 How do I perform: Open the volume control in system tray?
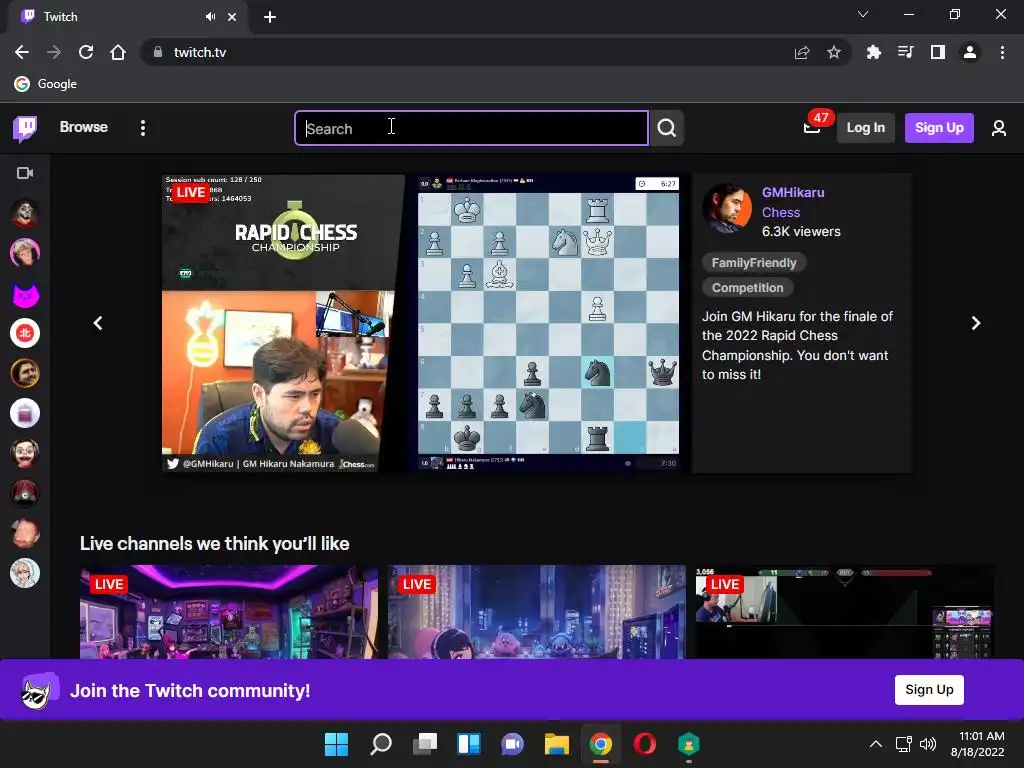927,744
